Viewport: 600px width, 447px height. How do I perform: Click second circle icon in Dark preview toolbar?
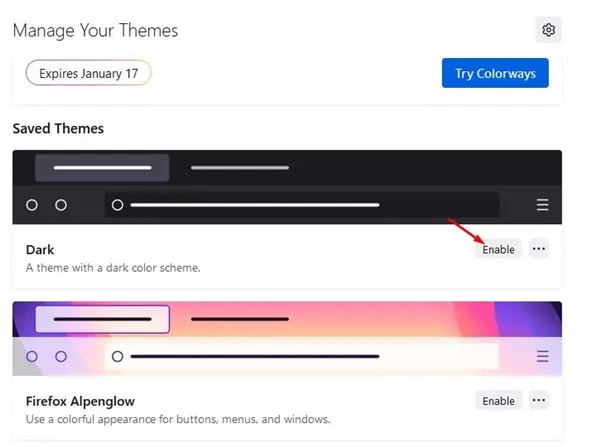pyautogui.click(x=61, y=205)
